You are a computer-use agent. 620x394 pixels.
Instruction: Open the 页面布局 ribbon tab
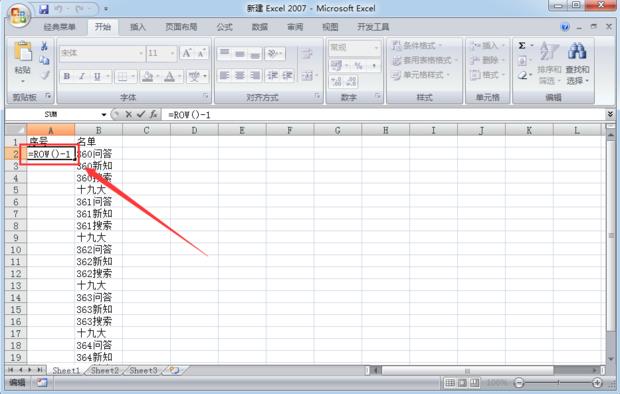click(x=181, y=27)
